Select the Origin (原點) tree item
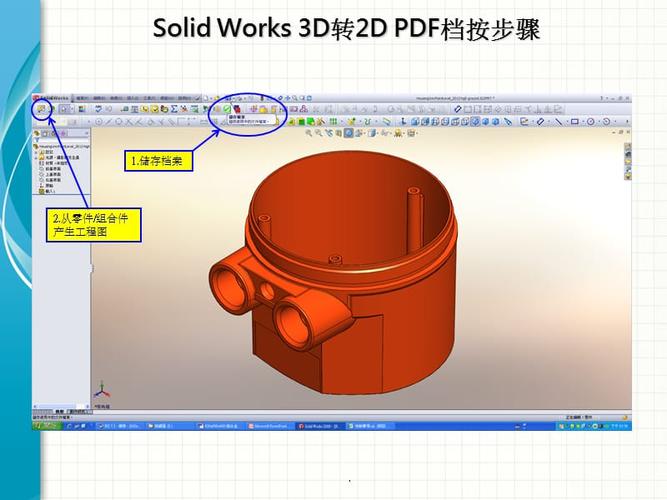 [x=46, y=186]
